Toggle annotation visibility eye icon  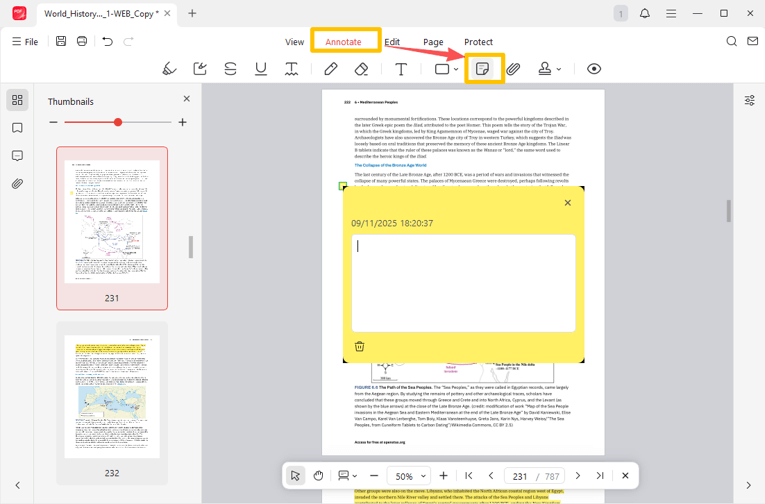coord(594,69)
